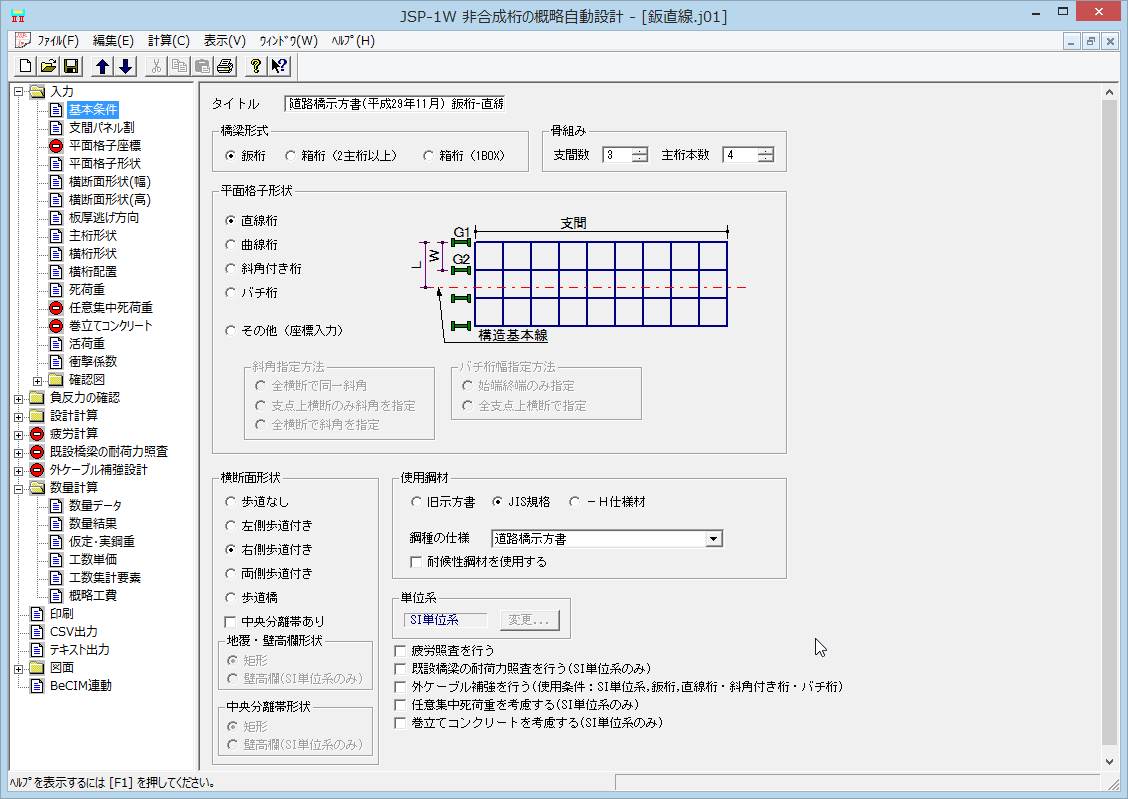Click the blue down arrow toolbar icon
This screenshot has width=1128, height=799.
125,67
